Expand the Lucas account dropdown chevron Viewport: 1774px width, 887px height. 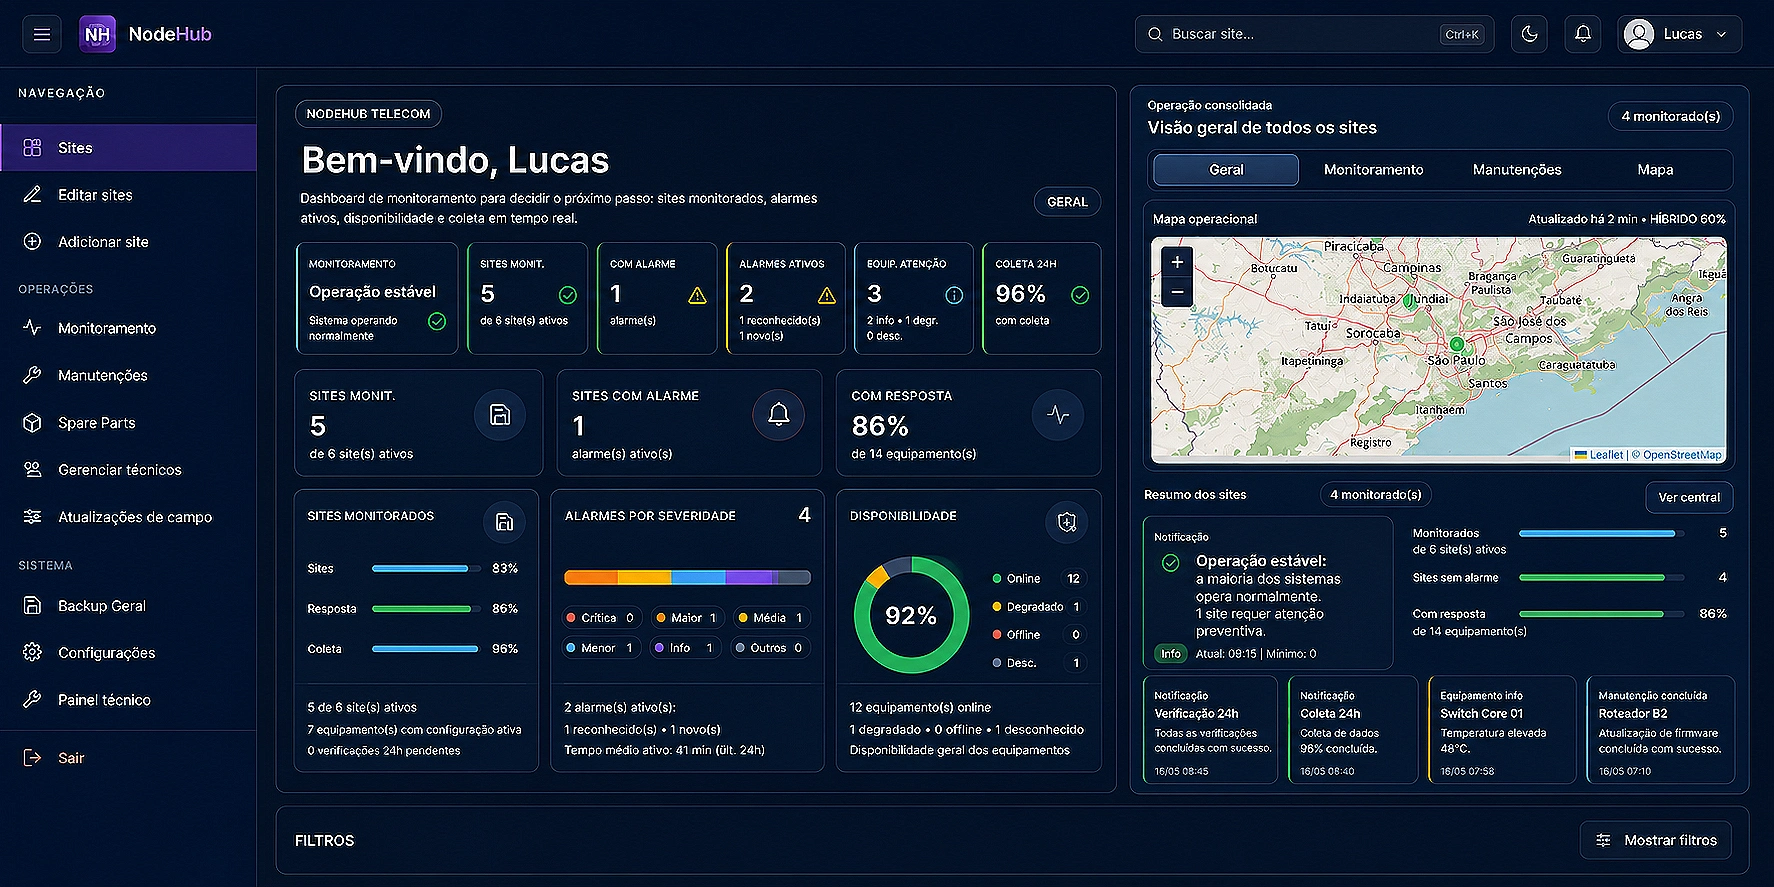[x=1721, y=34]
